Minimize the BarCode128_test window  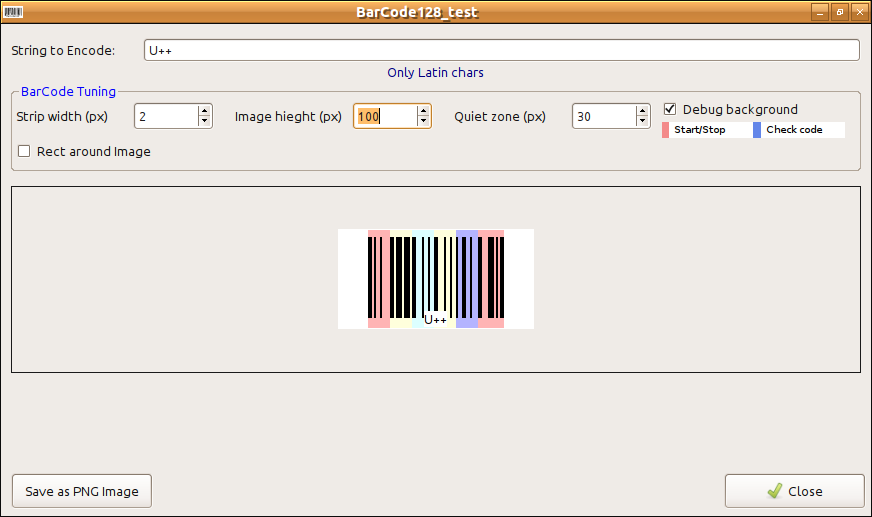pos(819,12)
